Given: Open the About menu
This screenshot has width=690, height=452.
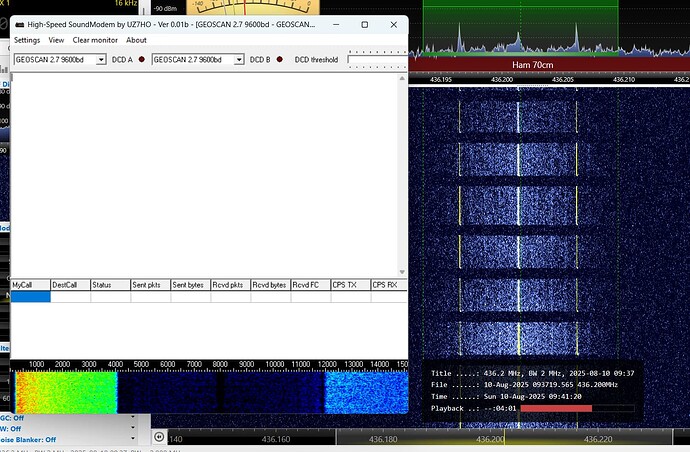Looking at the screenshot, I should pyautogui.click(x=136, y=40).
